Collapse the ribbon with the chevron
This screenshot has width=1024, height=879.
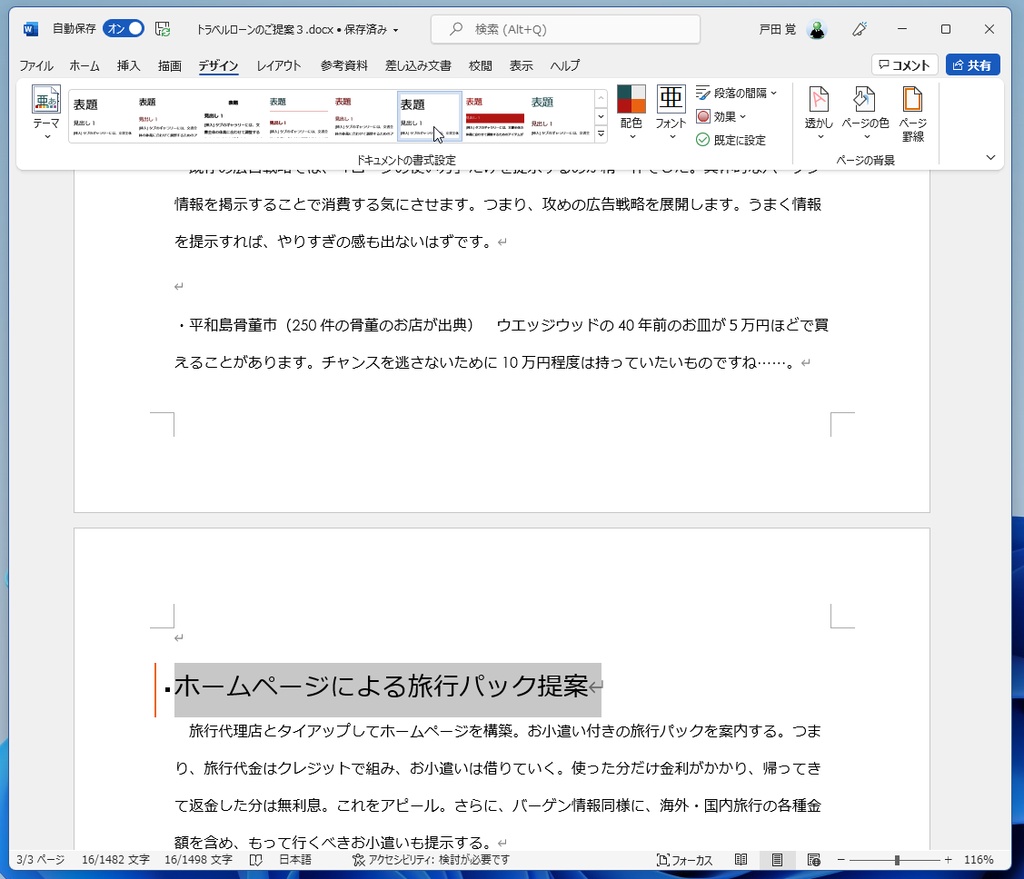(x=990, y=157)
